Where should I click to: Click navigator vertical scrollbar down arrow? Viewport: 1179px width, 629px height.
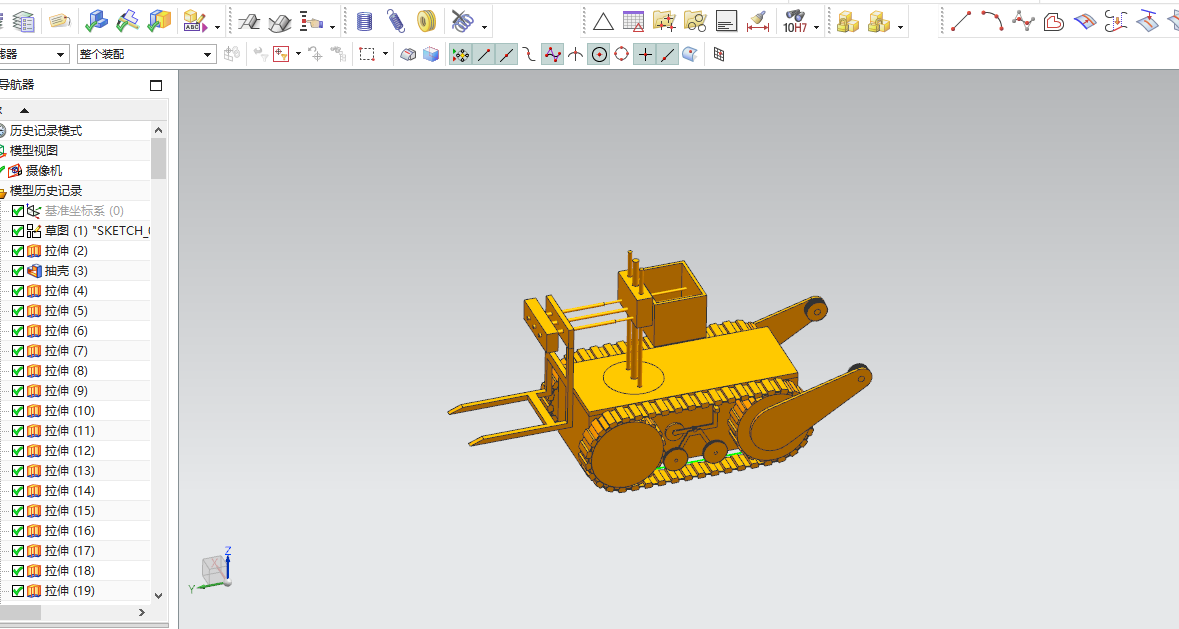(x=159, y=596)
